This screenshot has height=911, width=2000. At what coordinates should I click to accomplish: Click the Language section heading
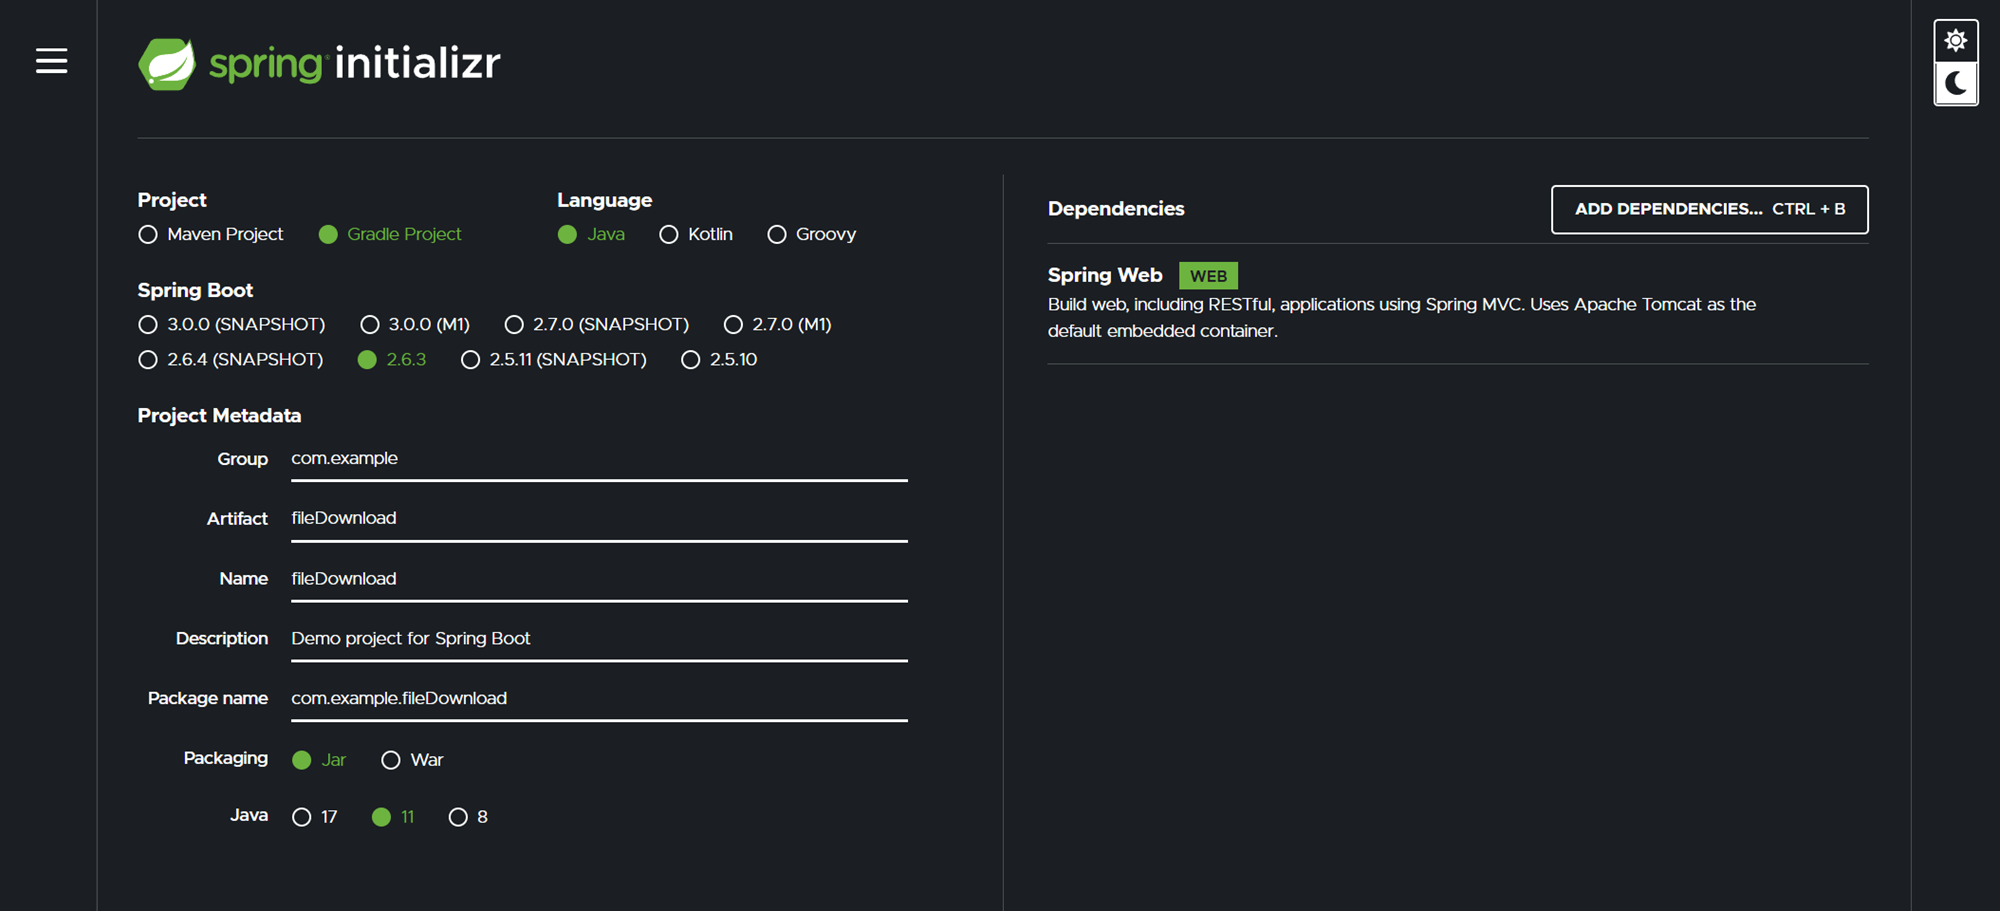click(604, 200)
